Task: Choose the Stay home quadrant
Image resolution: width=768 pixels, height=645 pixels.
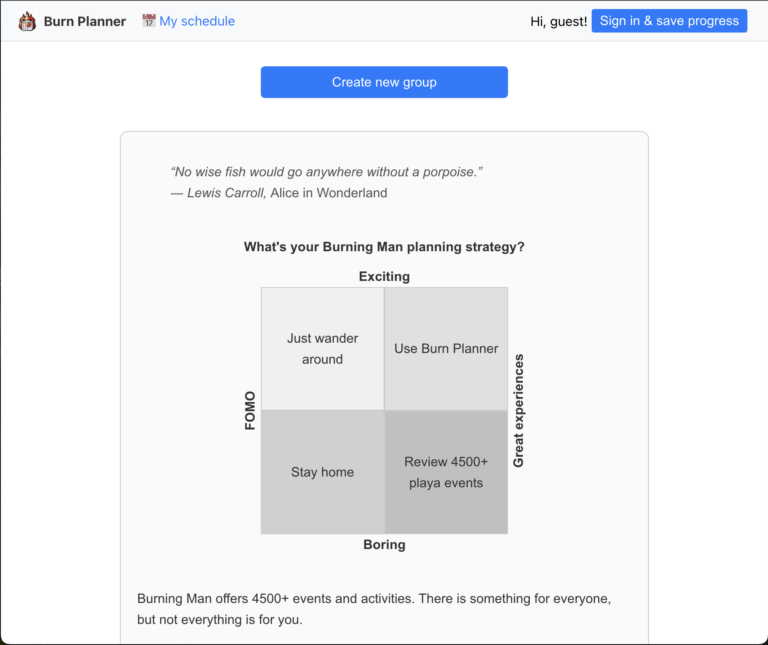Action: (x=322, y=472)
